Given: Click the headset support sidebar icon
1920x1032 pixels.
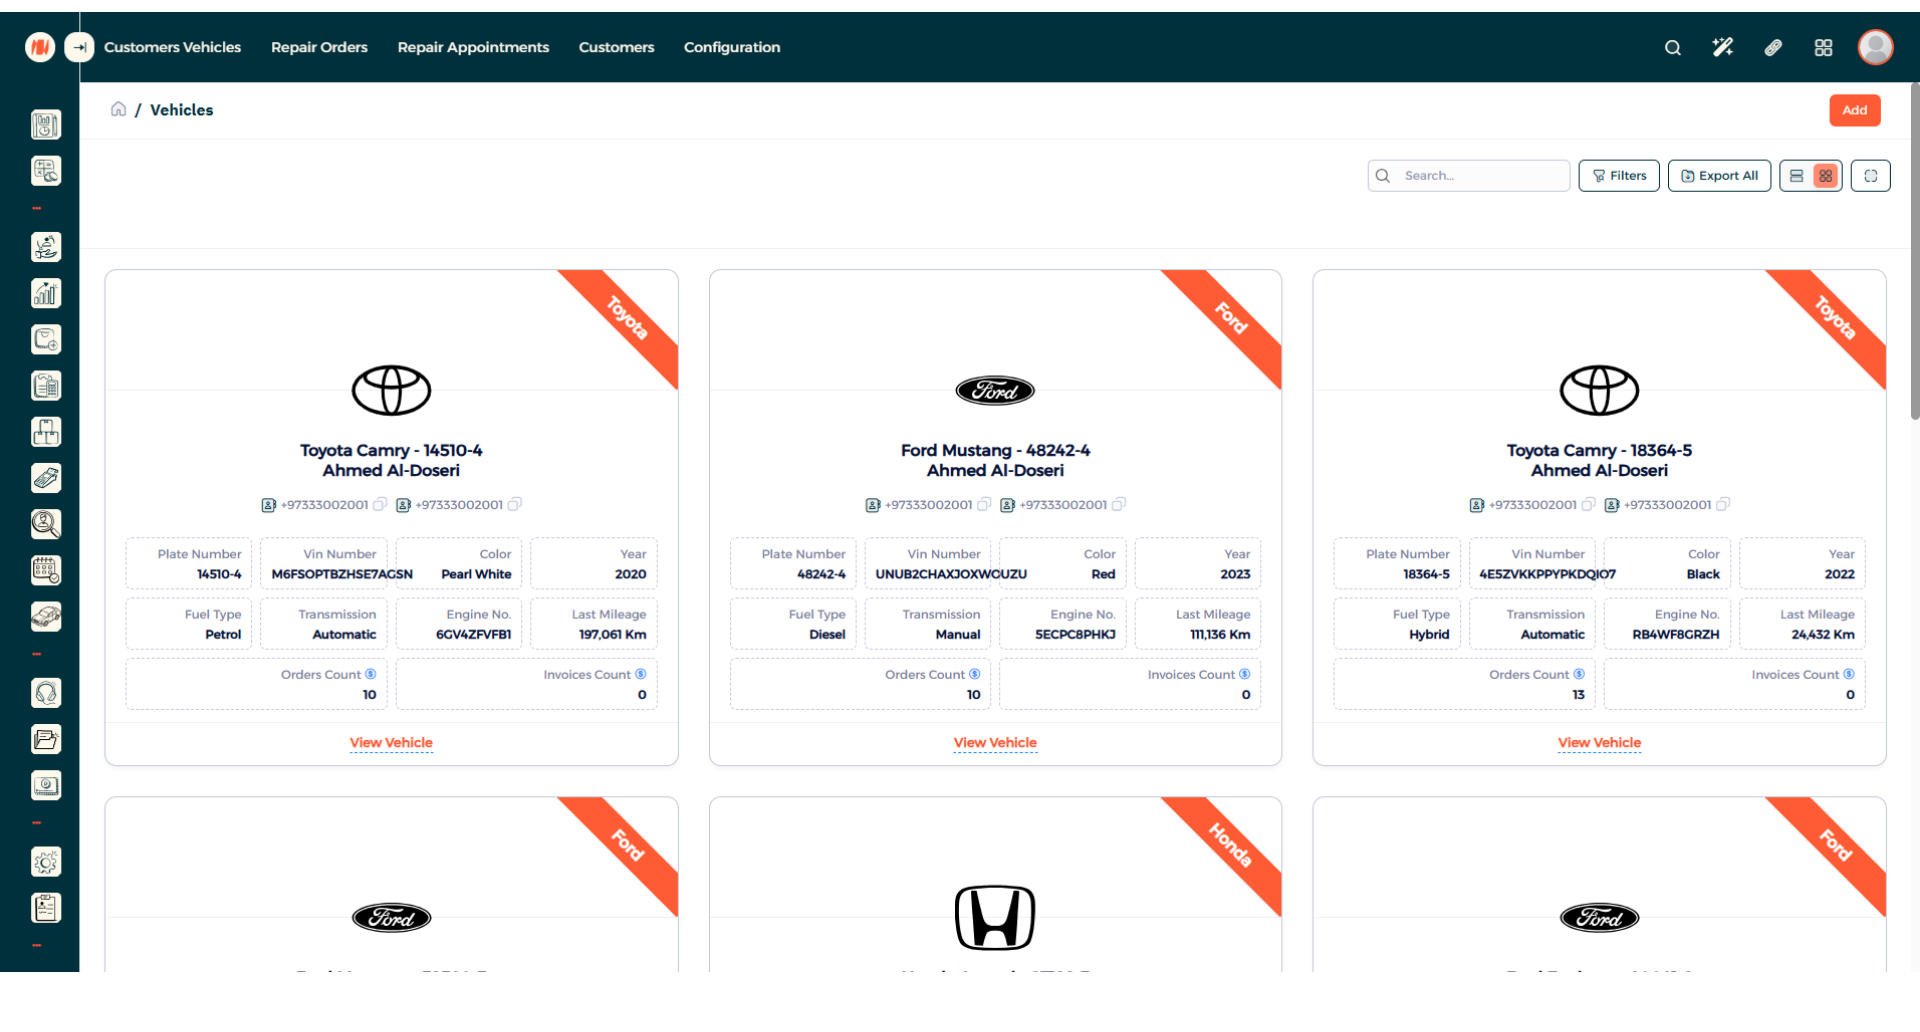Looking at the screenshot, I should coord(46,693).
